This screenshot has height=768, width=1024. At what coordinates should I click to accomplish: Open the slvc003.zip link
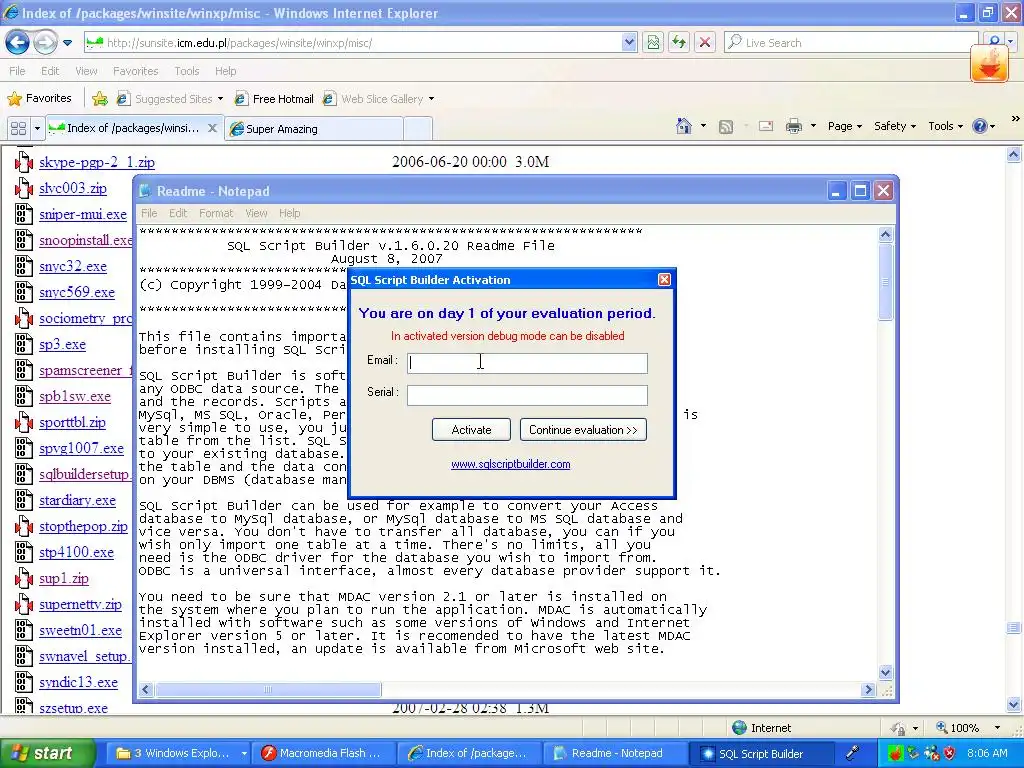coord(72,188)
